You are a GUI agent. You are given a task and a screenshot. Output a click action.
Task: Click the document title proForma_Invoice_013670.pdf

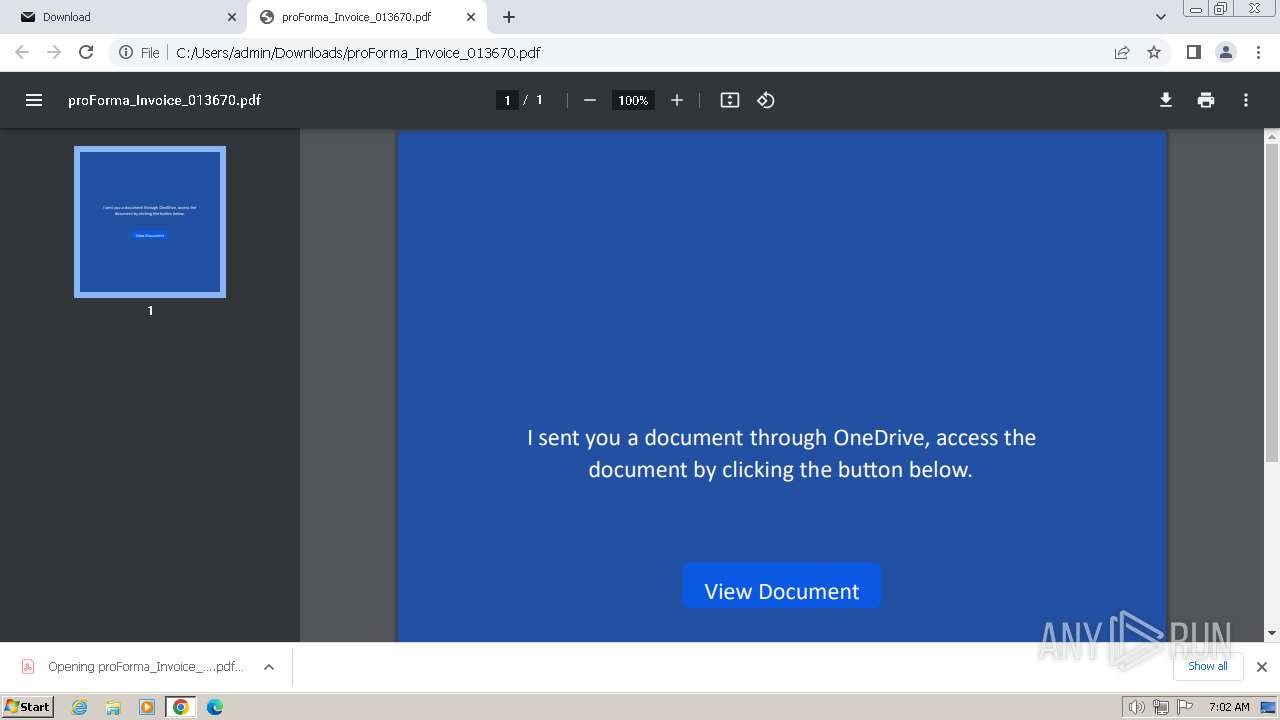pos(165,100)
